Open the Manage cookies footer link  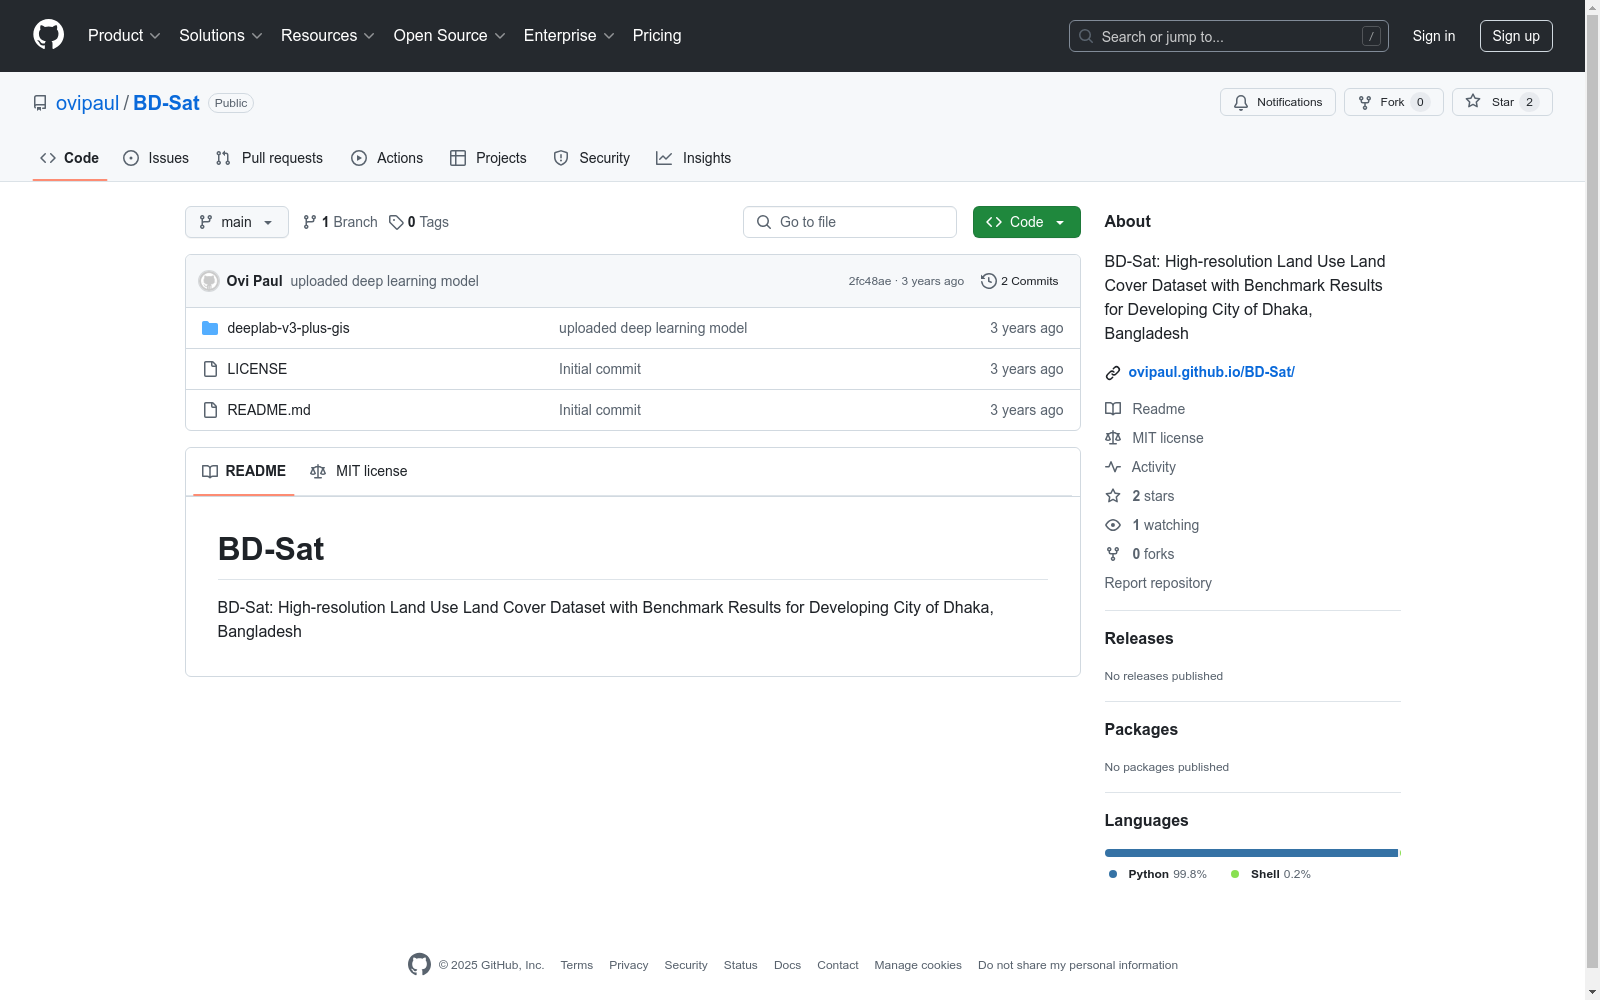(x=918, y=965)
